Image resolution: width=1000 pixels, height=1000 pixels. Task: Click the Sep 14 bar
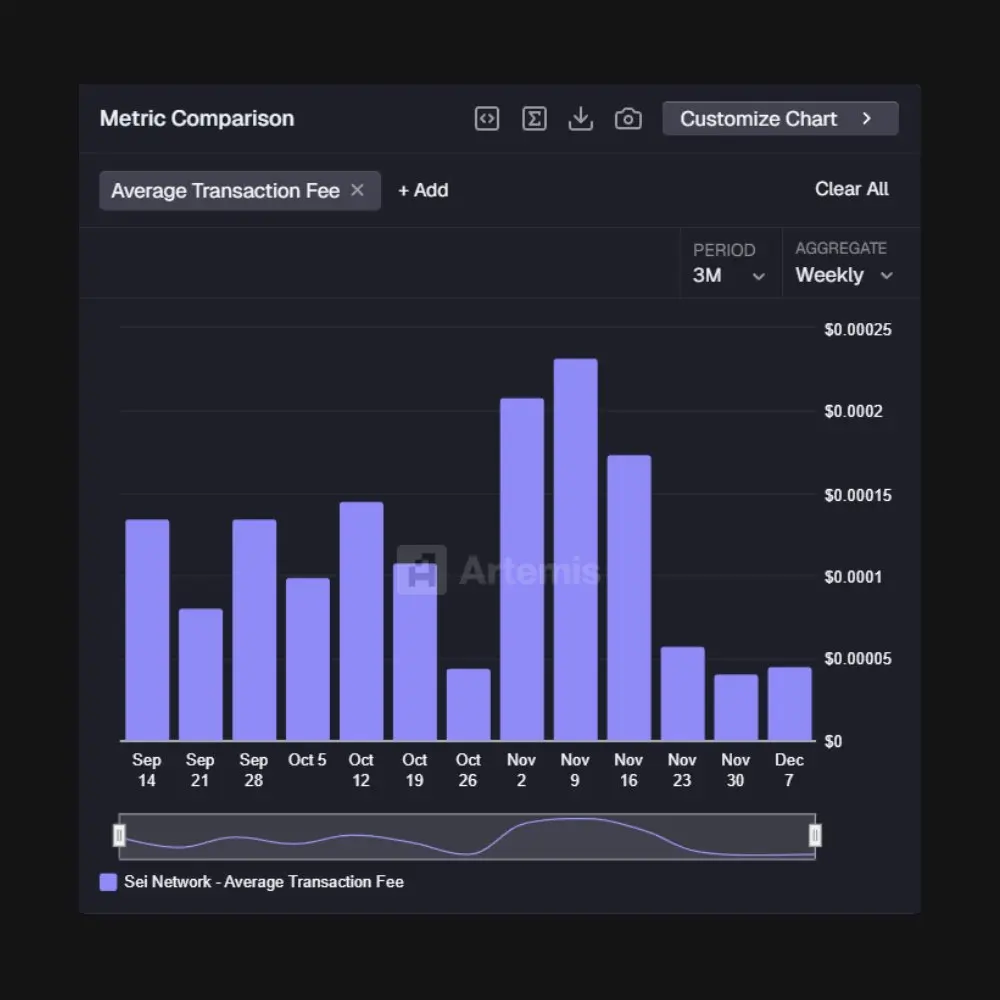[147, 629]
